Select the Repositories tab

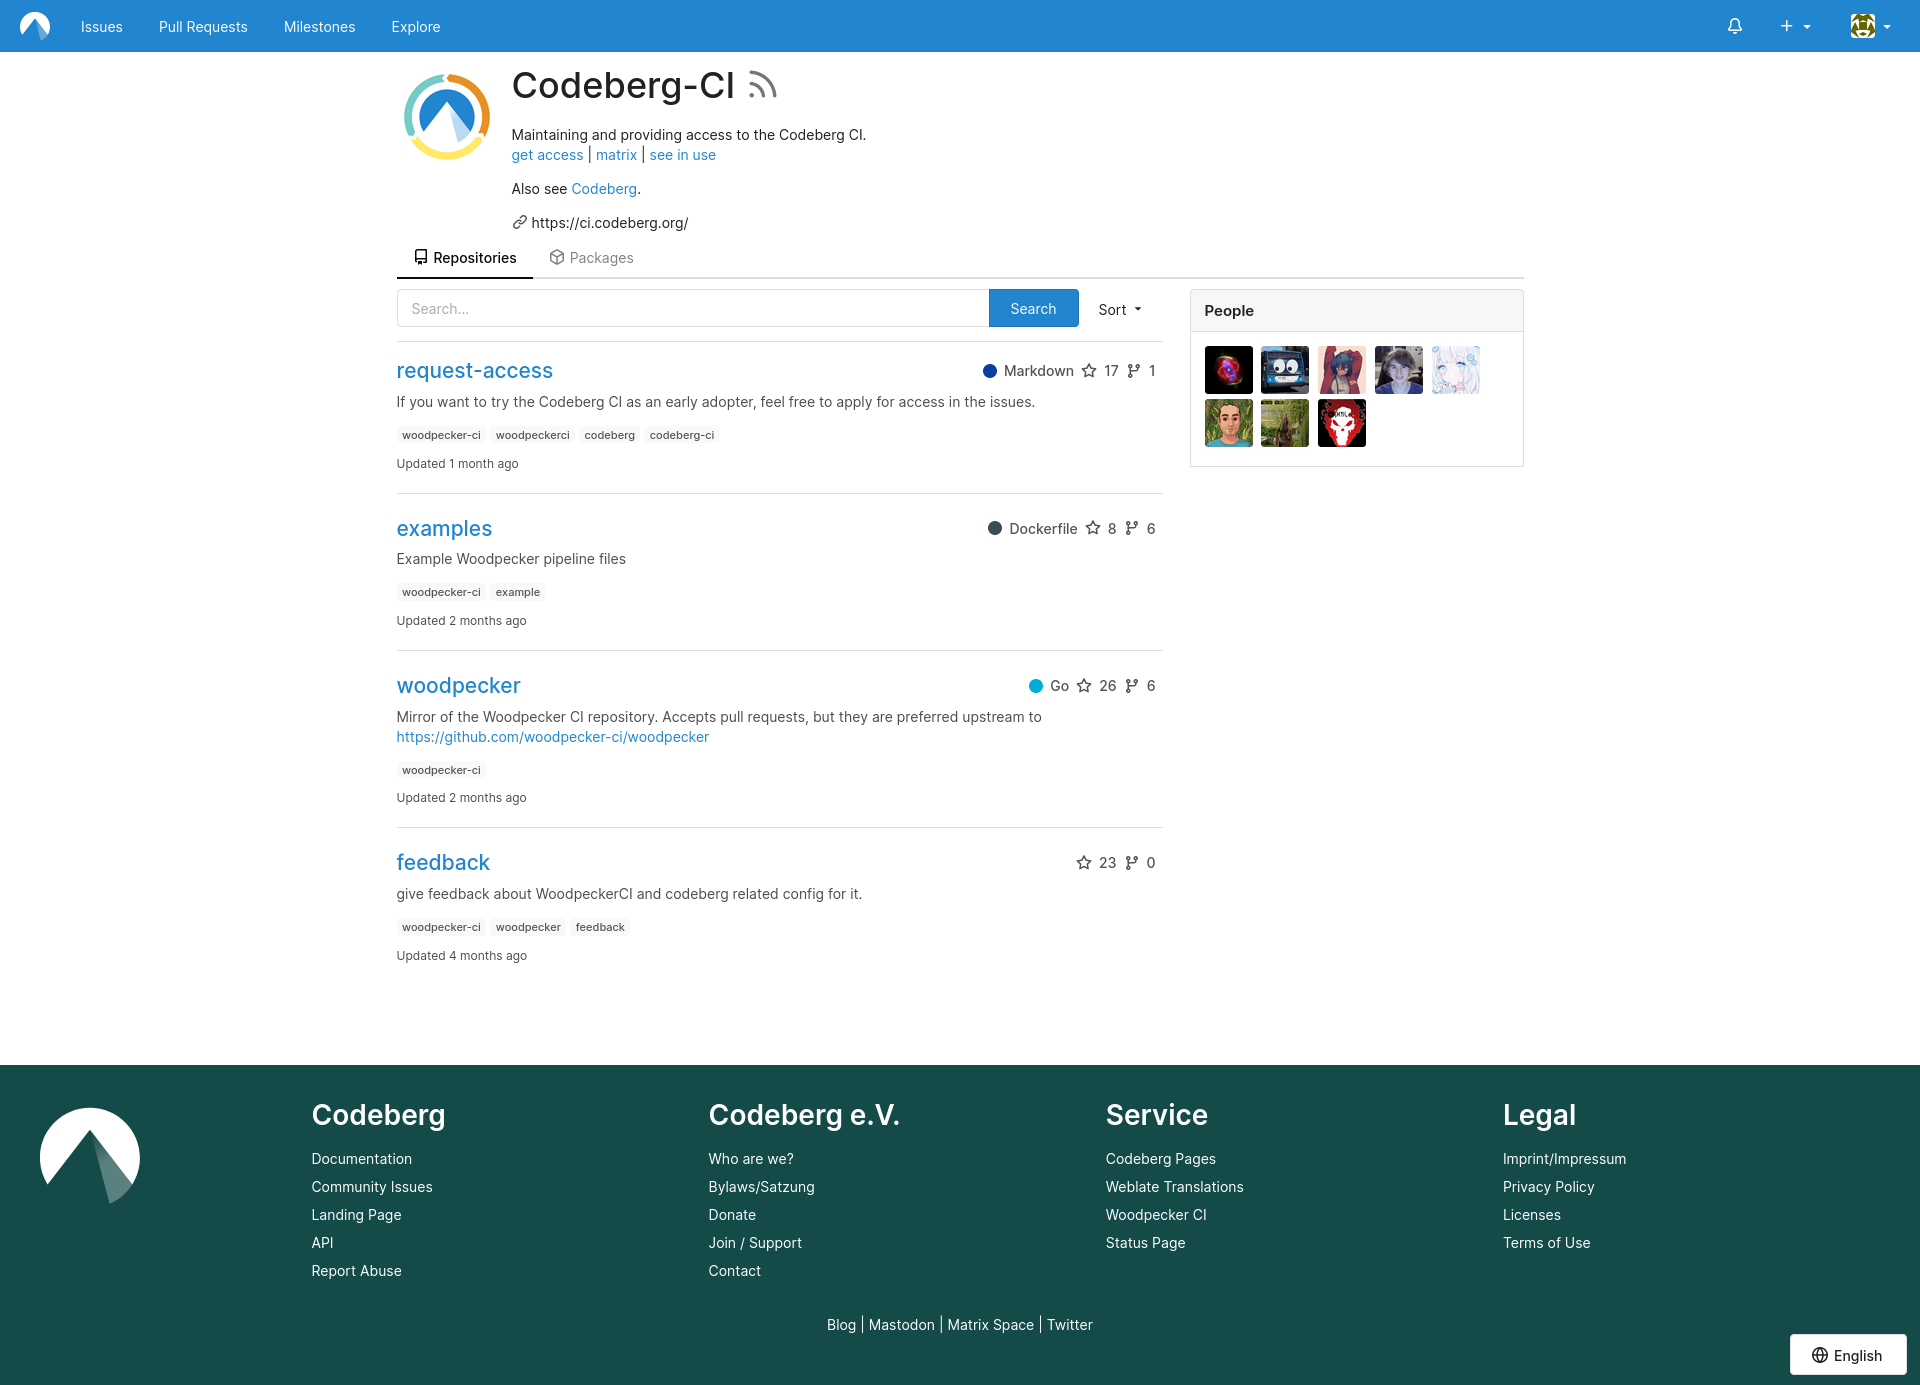click(x=465, y=258)
